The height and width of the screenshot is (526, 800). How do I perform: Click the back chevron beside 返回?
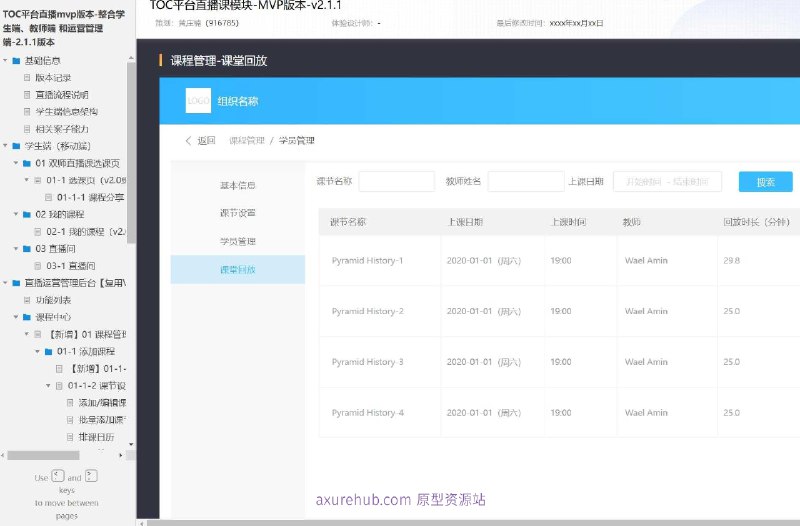tap(188, 141)
